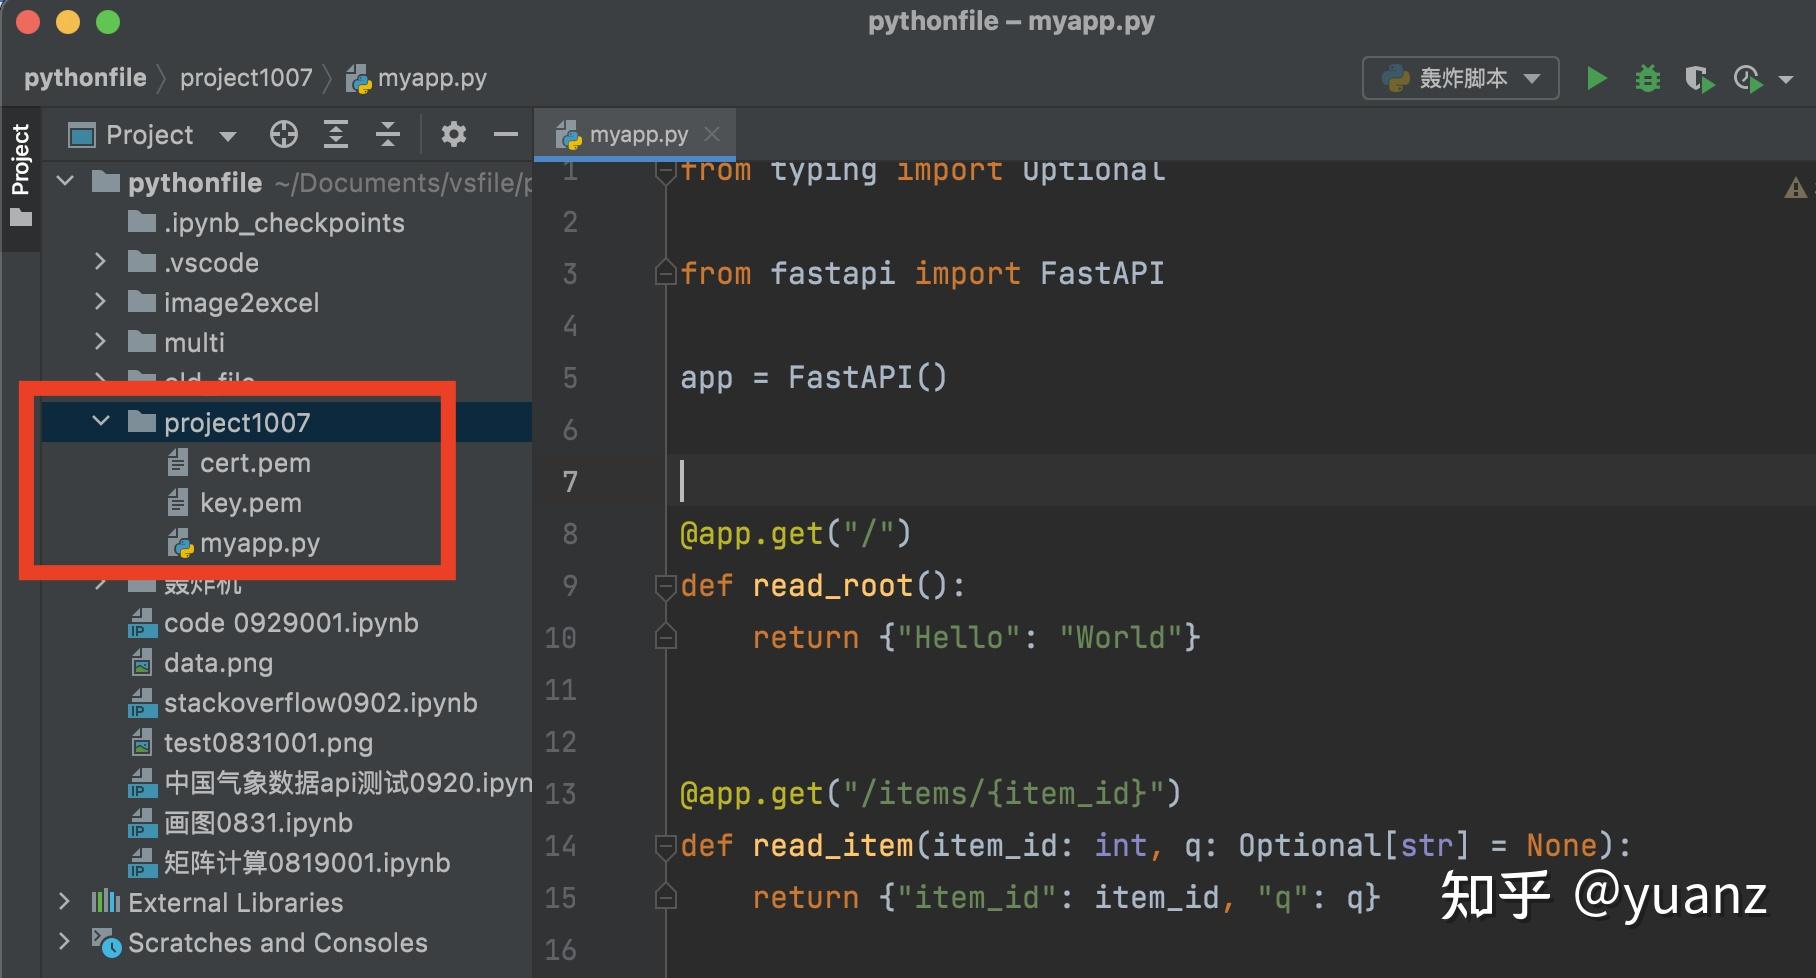Collapse all nodes in Project tree

[388, 134]
